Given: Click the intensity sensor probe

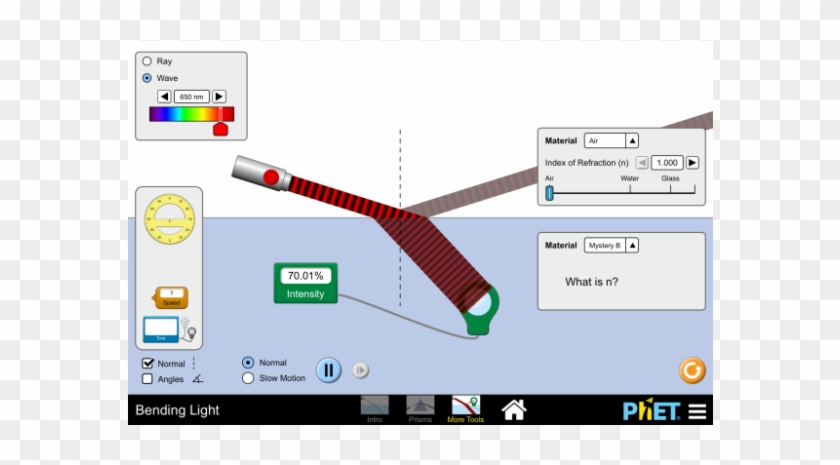Looking at the screenshot, I should [478, 309].
